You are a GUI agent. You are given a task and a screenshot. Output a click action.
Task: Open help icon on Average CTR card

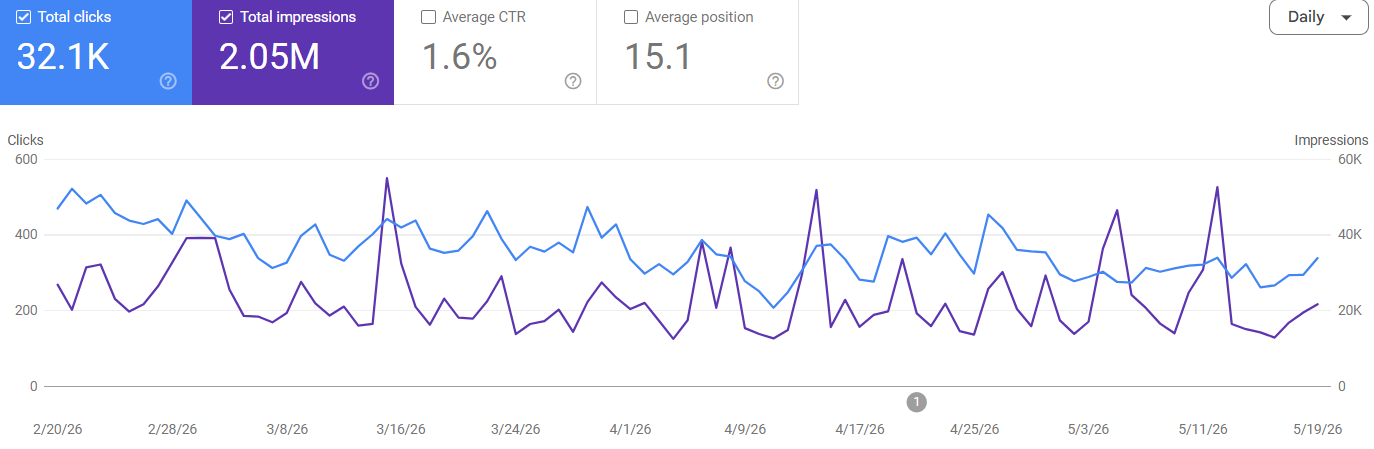pyautogui.click(x=573, y=81)
